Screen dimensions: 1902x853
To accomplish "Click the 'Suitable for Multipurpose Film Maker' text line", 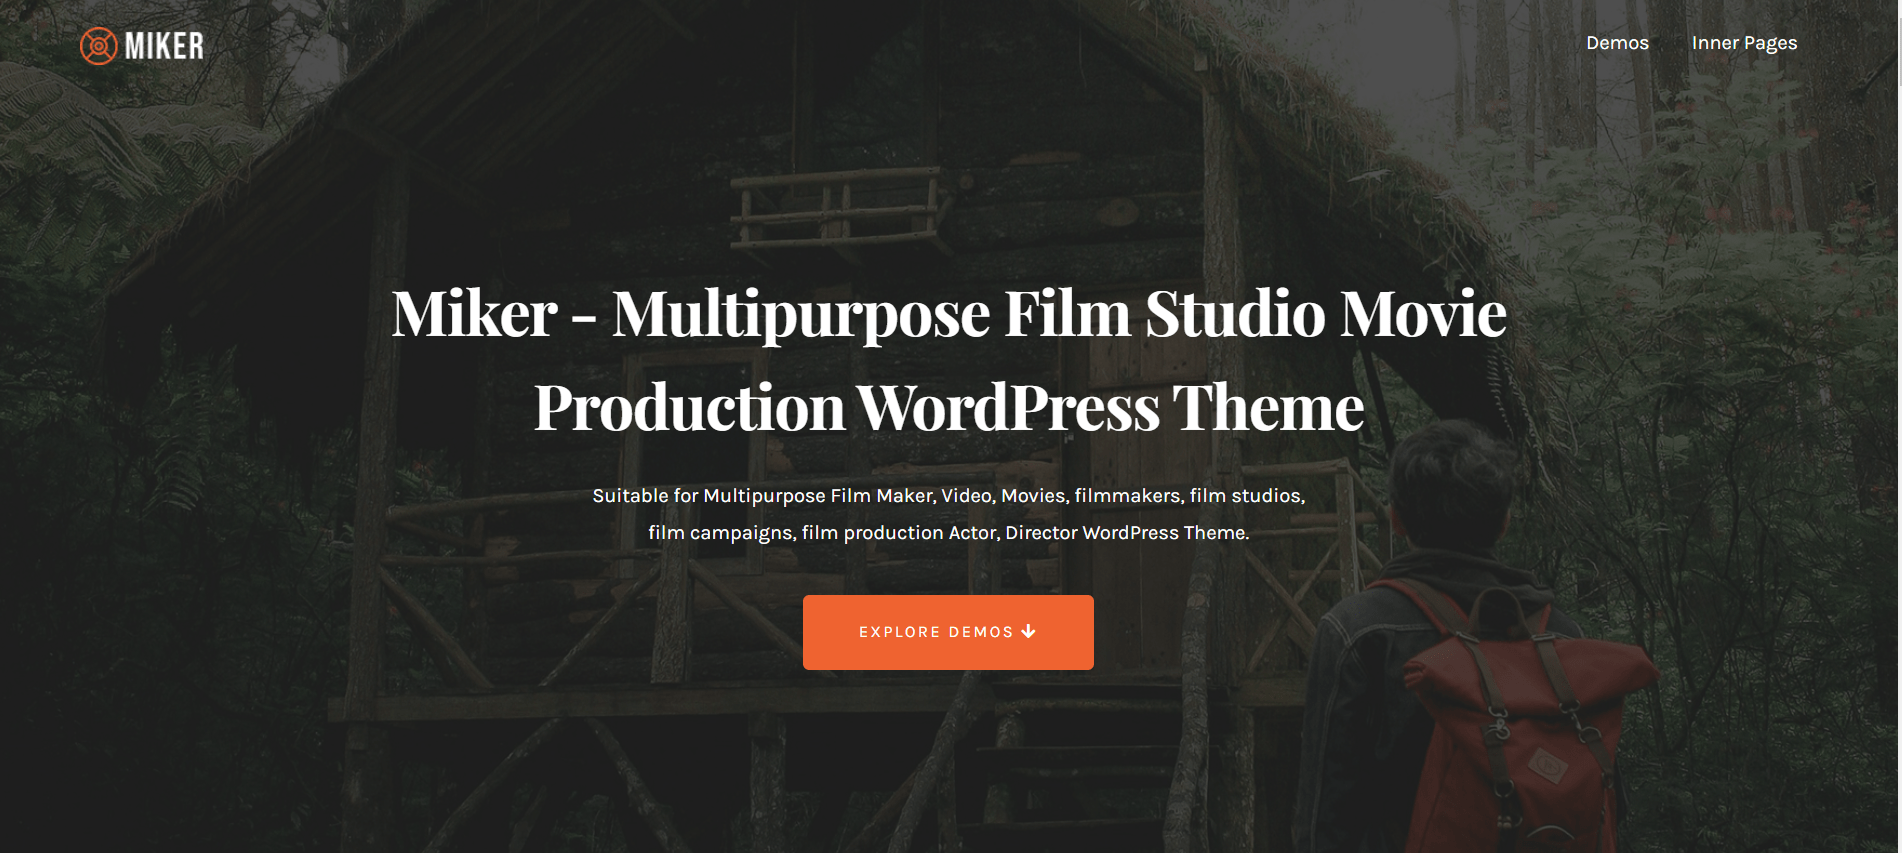I will 948,496.
